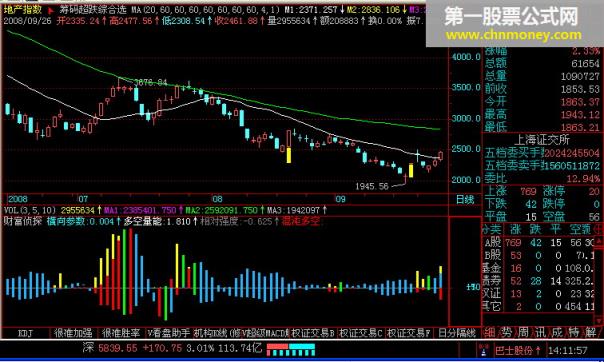The image size is (604, 362).
Task: Click the red-cyan market breadth bar indicator
Action: pos(291,350)
